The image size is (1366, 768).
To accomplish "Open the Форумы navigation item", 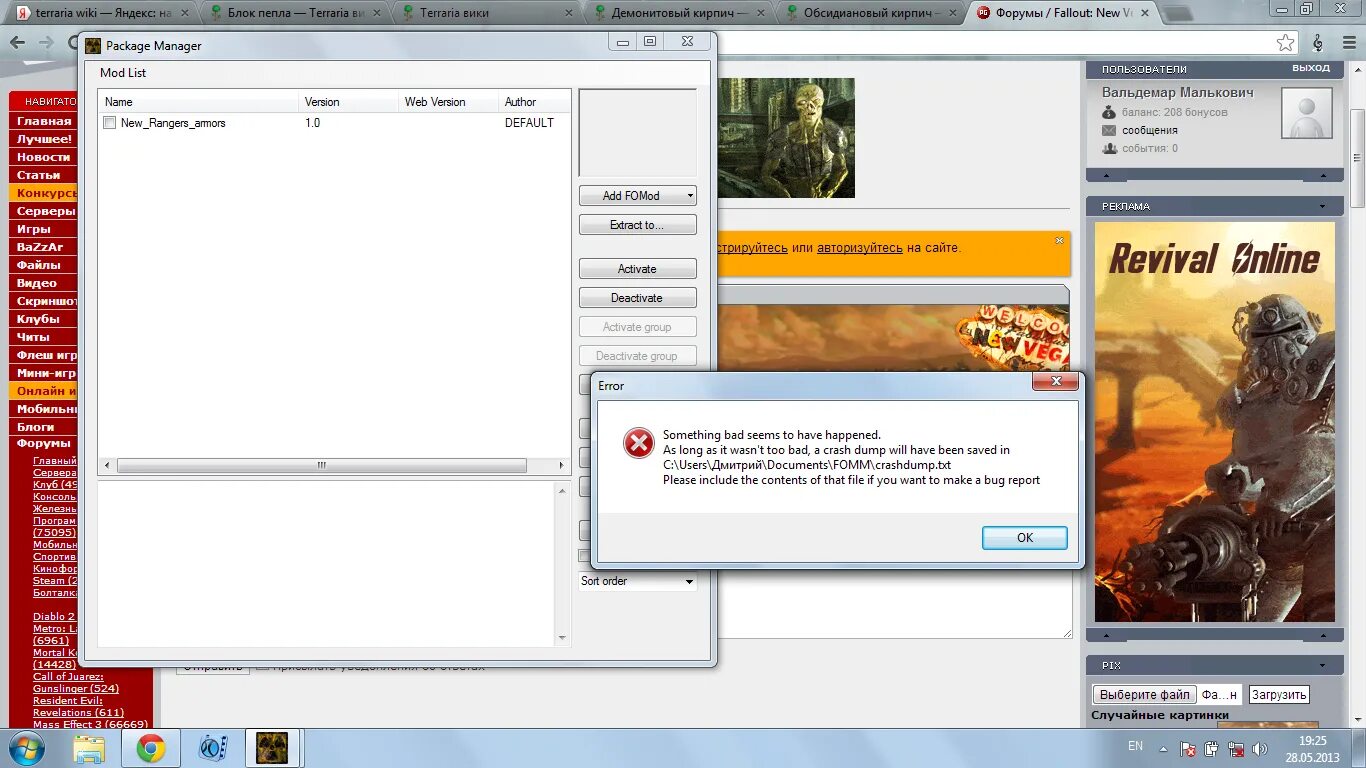I will point(44,443).
